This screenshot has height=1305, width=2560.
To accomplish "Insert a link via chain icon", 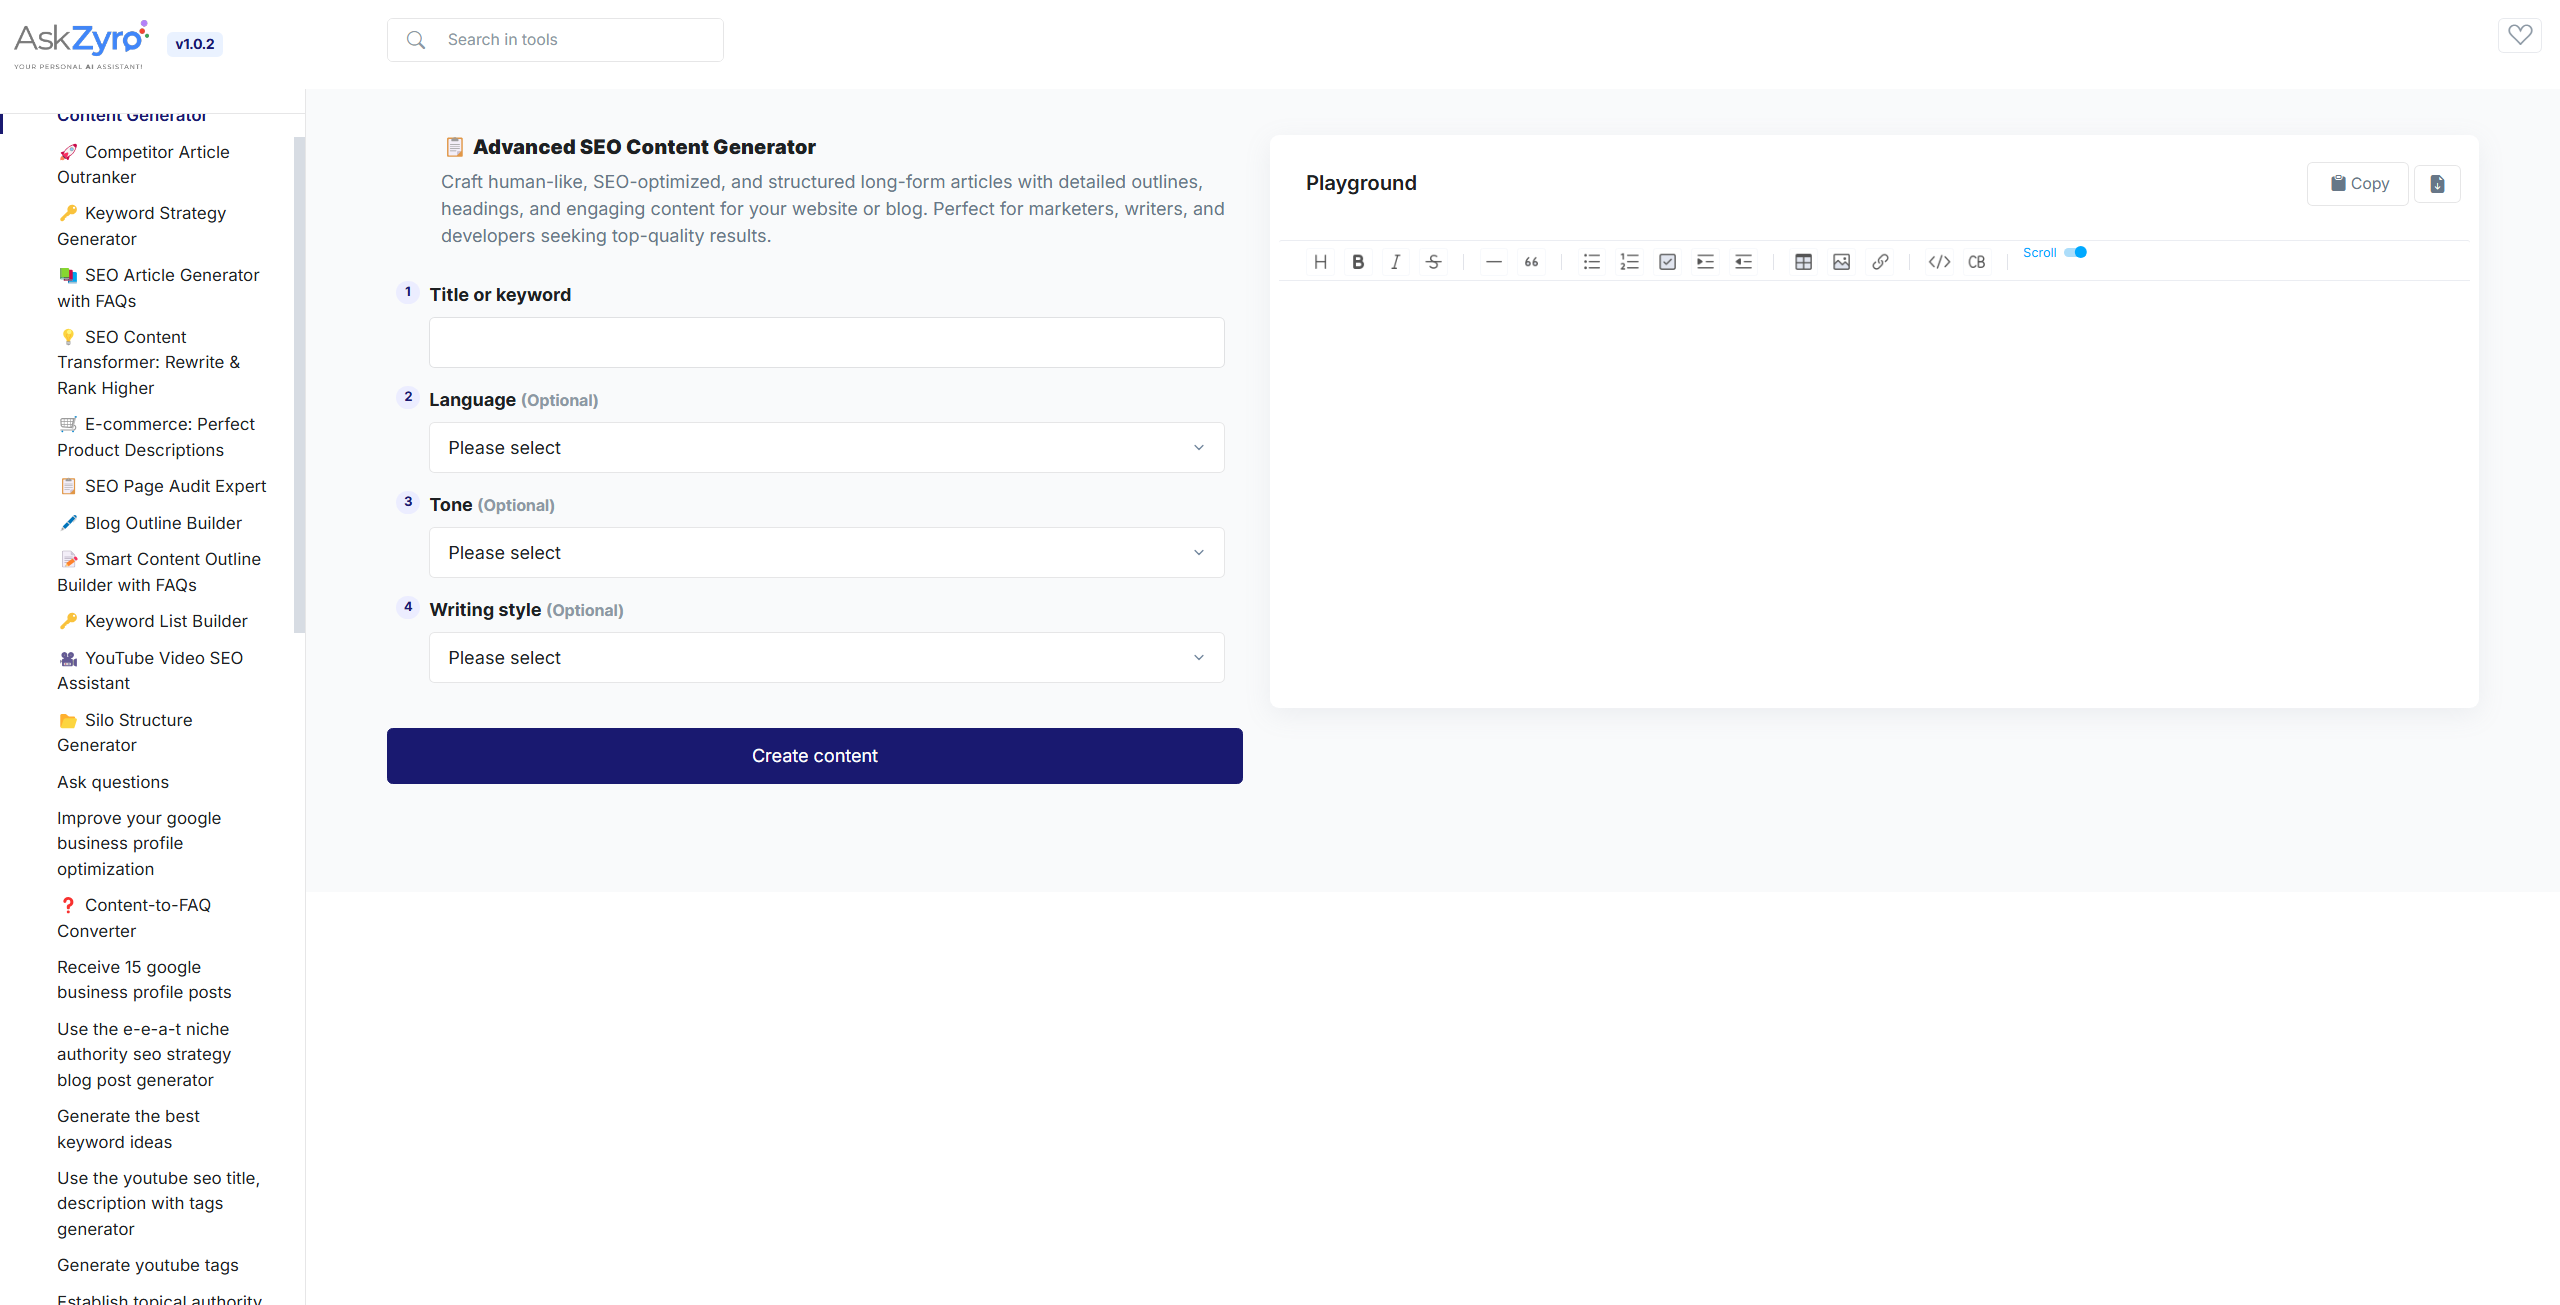I will coord(1880,262).
